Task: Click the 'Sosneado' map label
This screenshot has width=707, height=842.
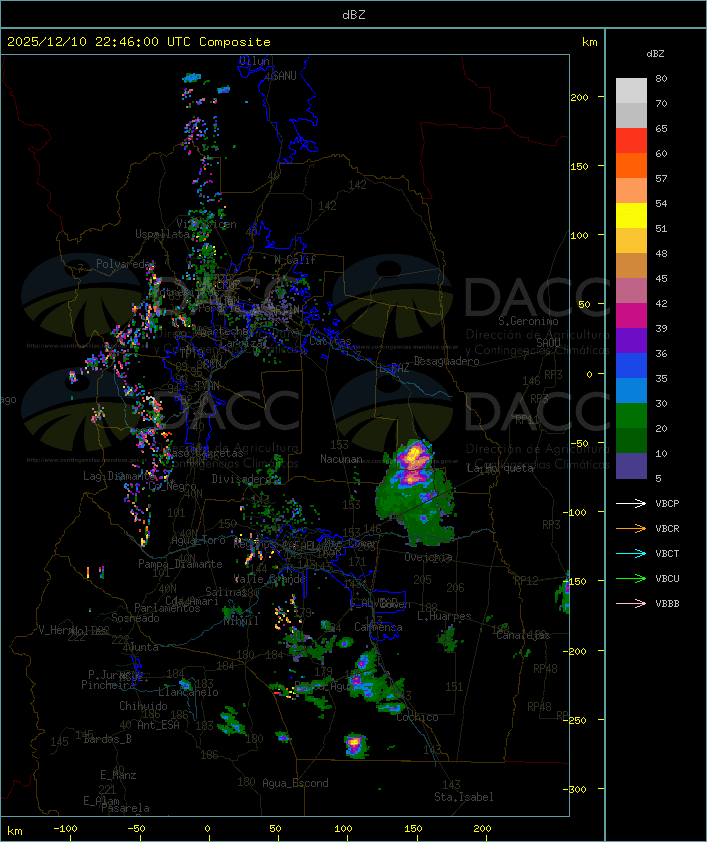Action: pos(135,618)
